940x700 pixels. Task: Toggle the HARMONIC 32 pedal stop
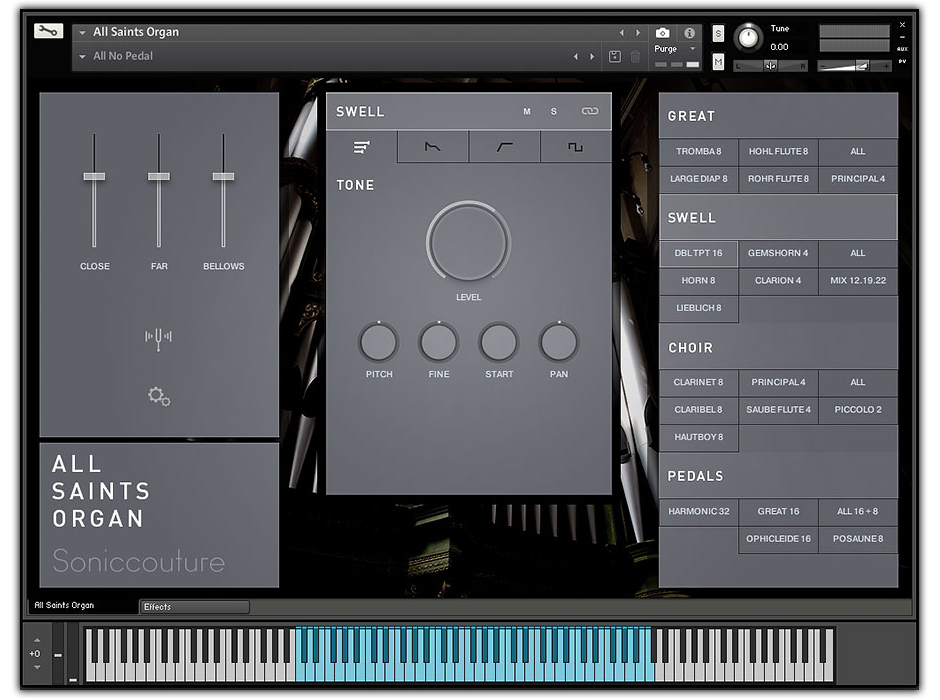click(698, 511)
